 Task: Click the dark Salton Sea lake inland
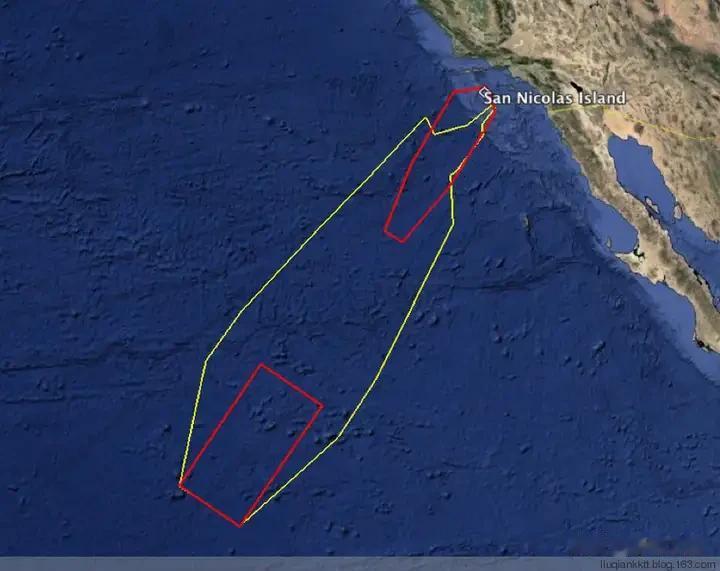[x=575, y=89]
